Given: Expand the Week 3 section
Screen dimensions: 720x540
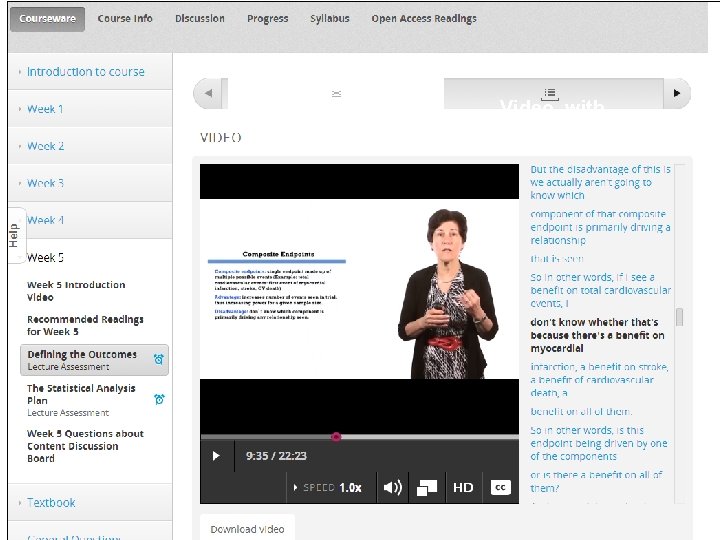Looking at the screenshot, I should tap(90, 183).
